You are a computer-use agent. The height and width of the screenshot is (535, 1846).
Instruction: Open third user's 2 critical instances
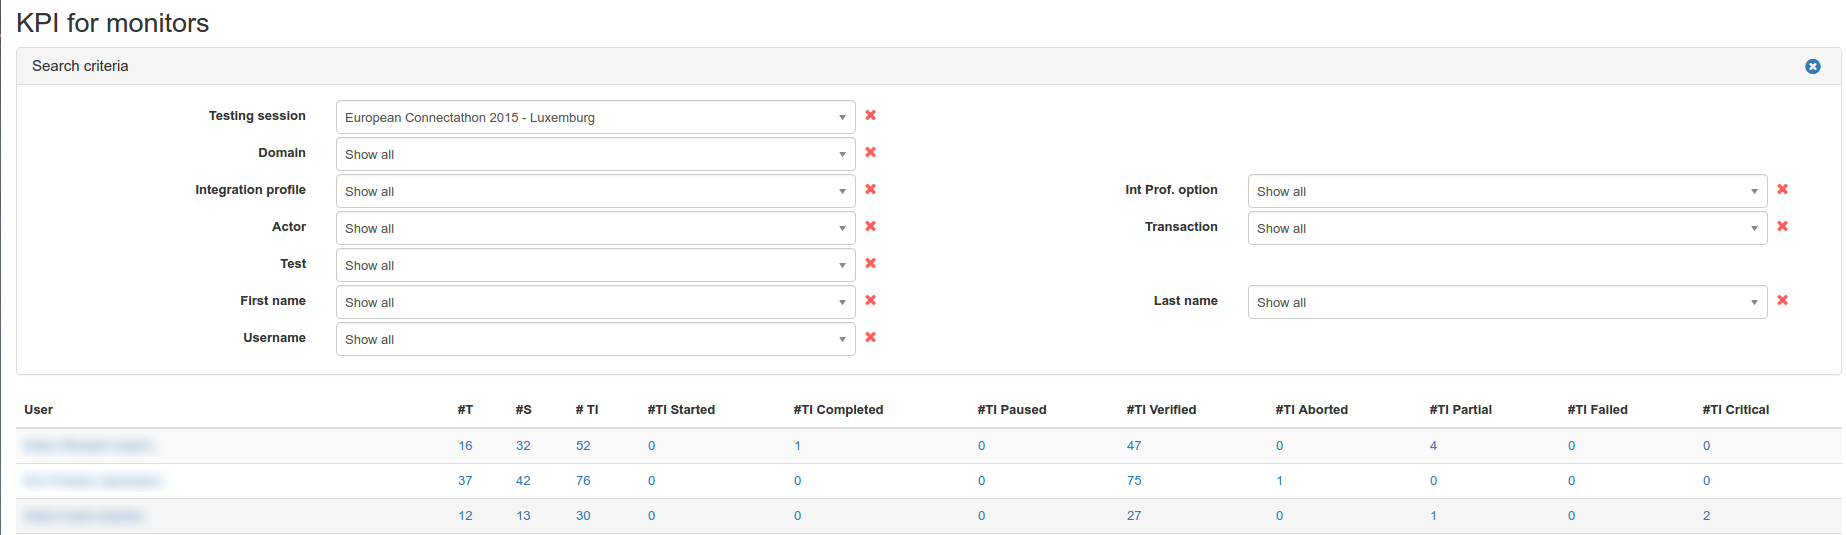coord(1706,516)
